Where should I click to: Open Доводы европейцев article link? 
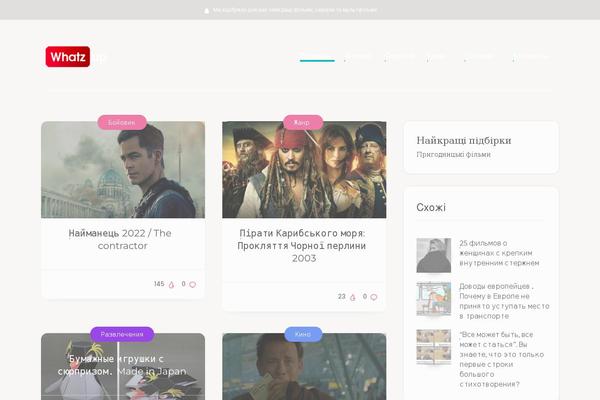(x=504, y=301)
